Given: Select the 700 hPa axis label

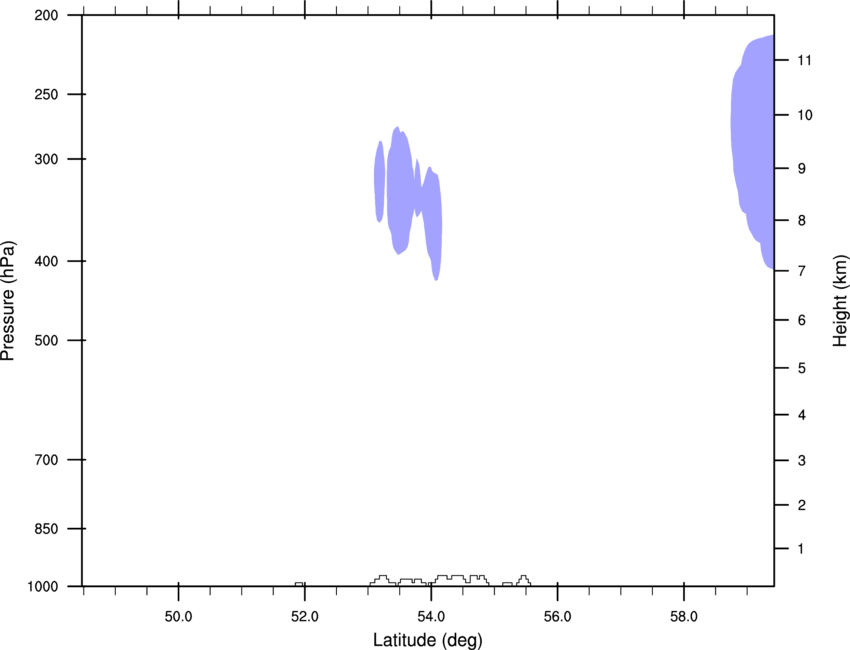Looking at the screenshot, I should point(46,460).
